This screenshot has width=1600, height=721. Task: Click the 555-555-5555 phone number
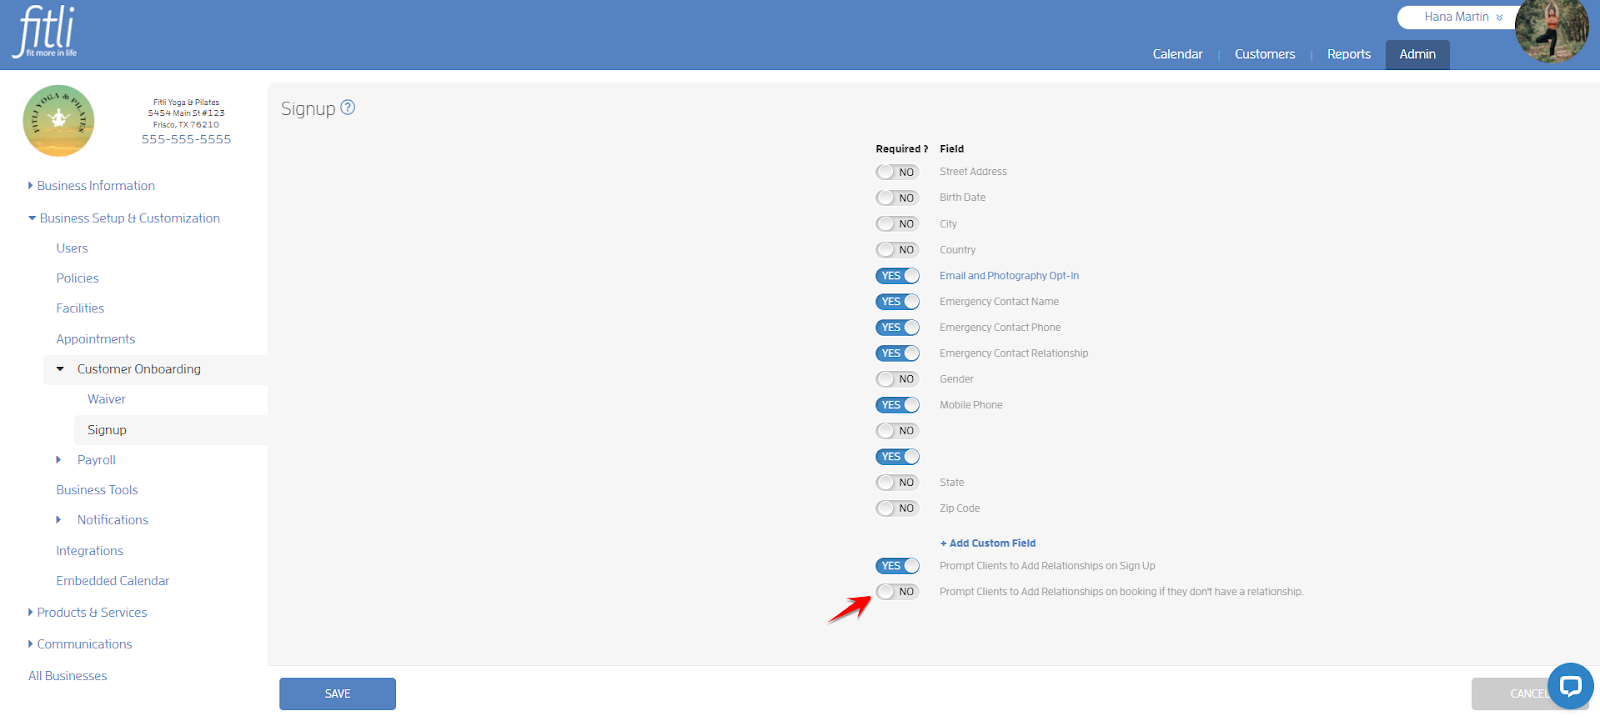click(186, 139)
